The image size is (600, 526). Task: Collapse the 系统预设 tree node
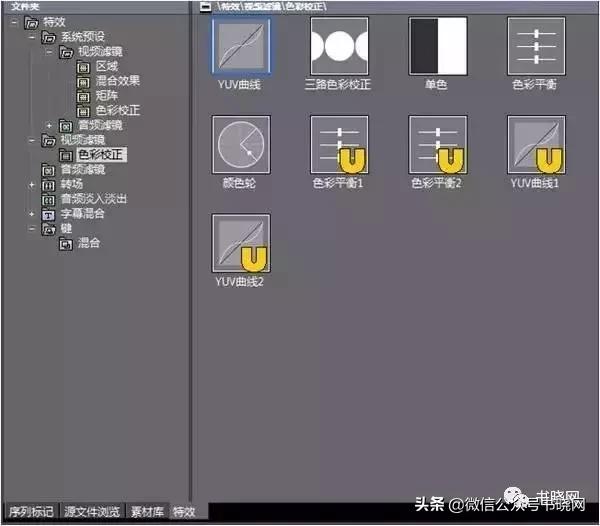point(32,37)
